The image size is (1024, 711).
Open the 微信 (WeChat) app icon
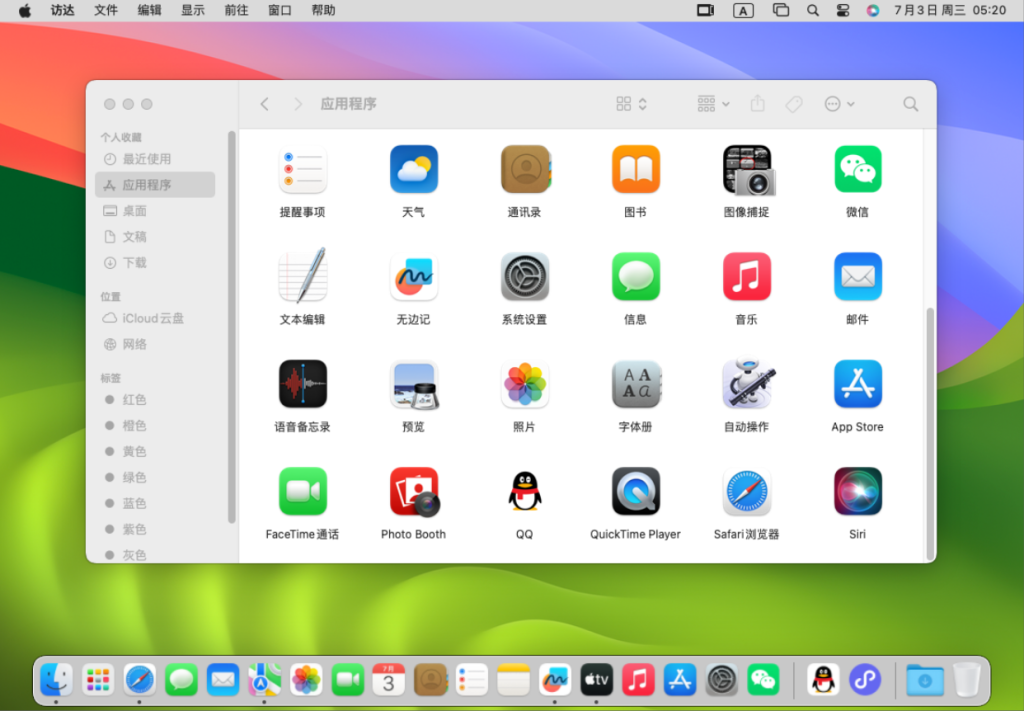(x=857, y=169)
